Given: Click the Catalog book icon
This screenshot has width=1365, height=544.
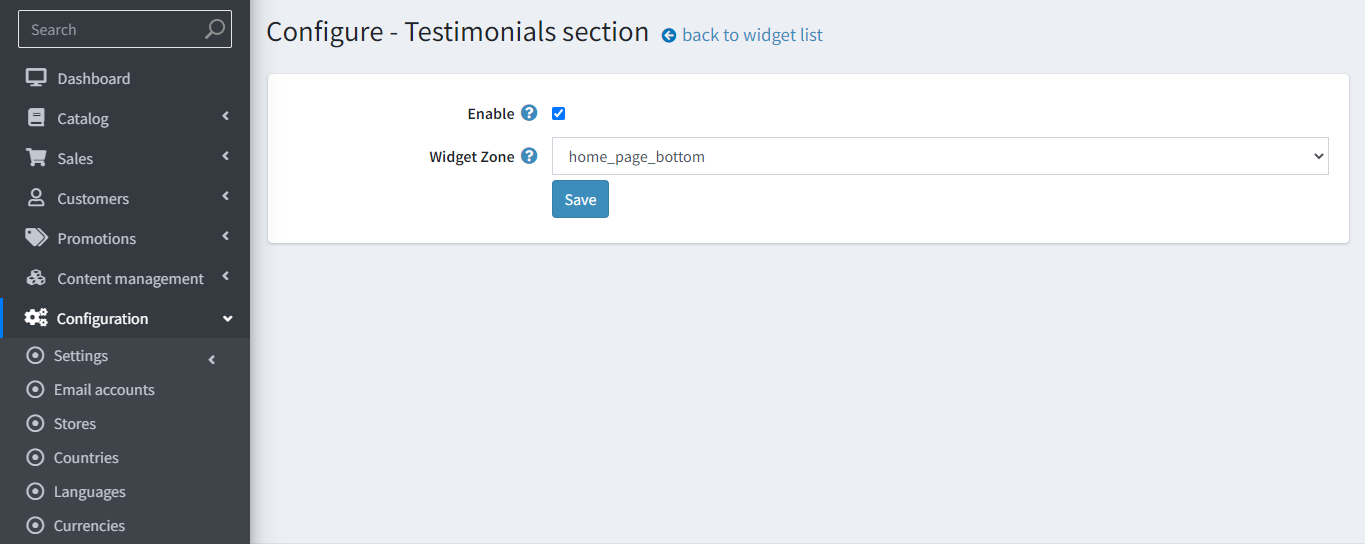Looking at the screenshot, I should [x=36, y=118].
